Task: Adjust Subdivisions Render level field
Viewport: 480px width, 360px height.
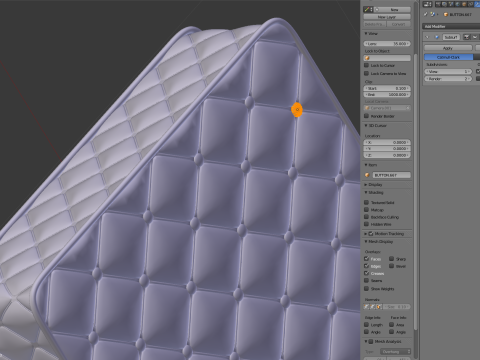Action: tap(448, 79)
